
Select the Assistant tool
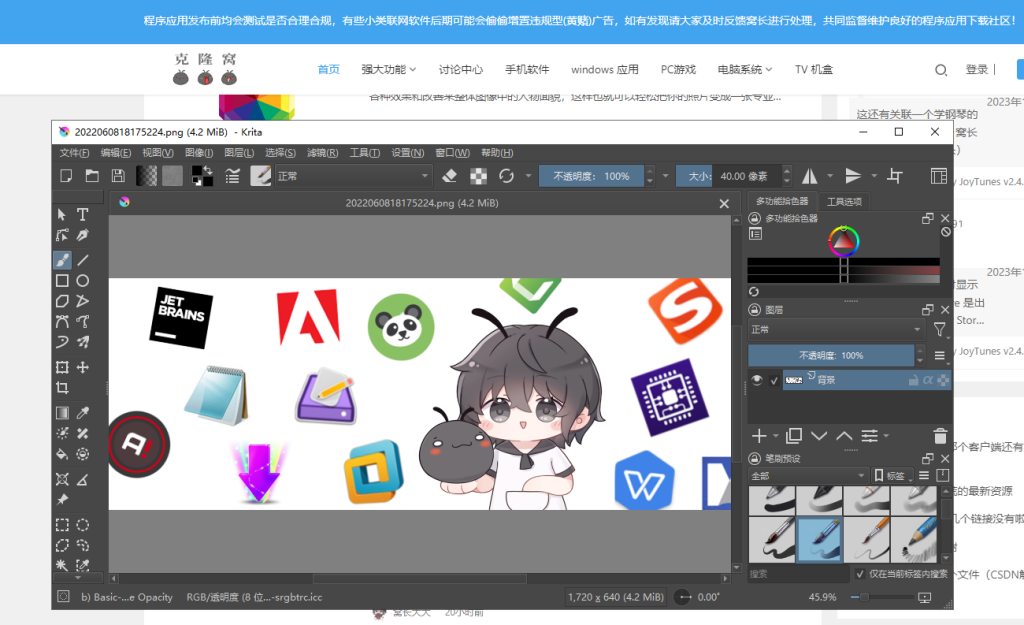(62, 479)
